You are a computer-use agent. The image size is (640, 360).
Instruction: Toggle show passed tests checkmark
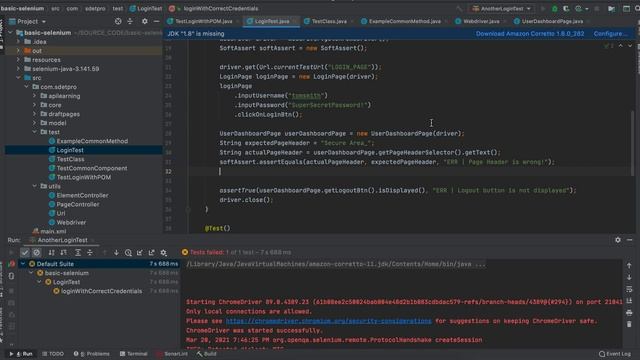pos(25,253)
